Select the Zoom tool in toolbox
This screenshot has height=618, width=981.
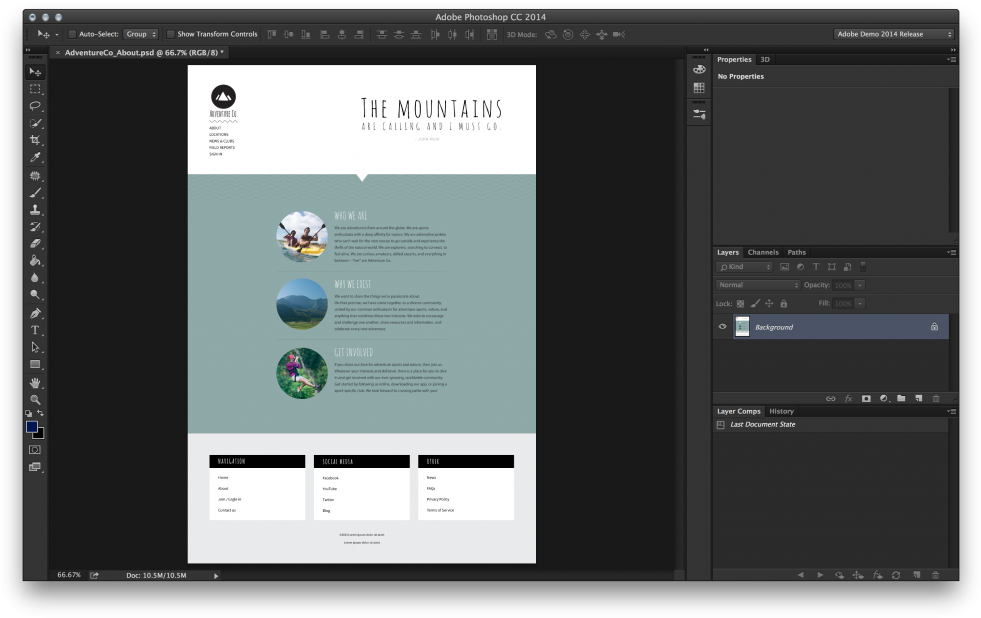click(35, 399)
